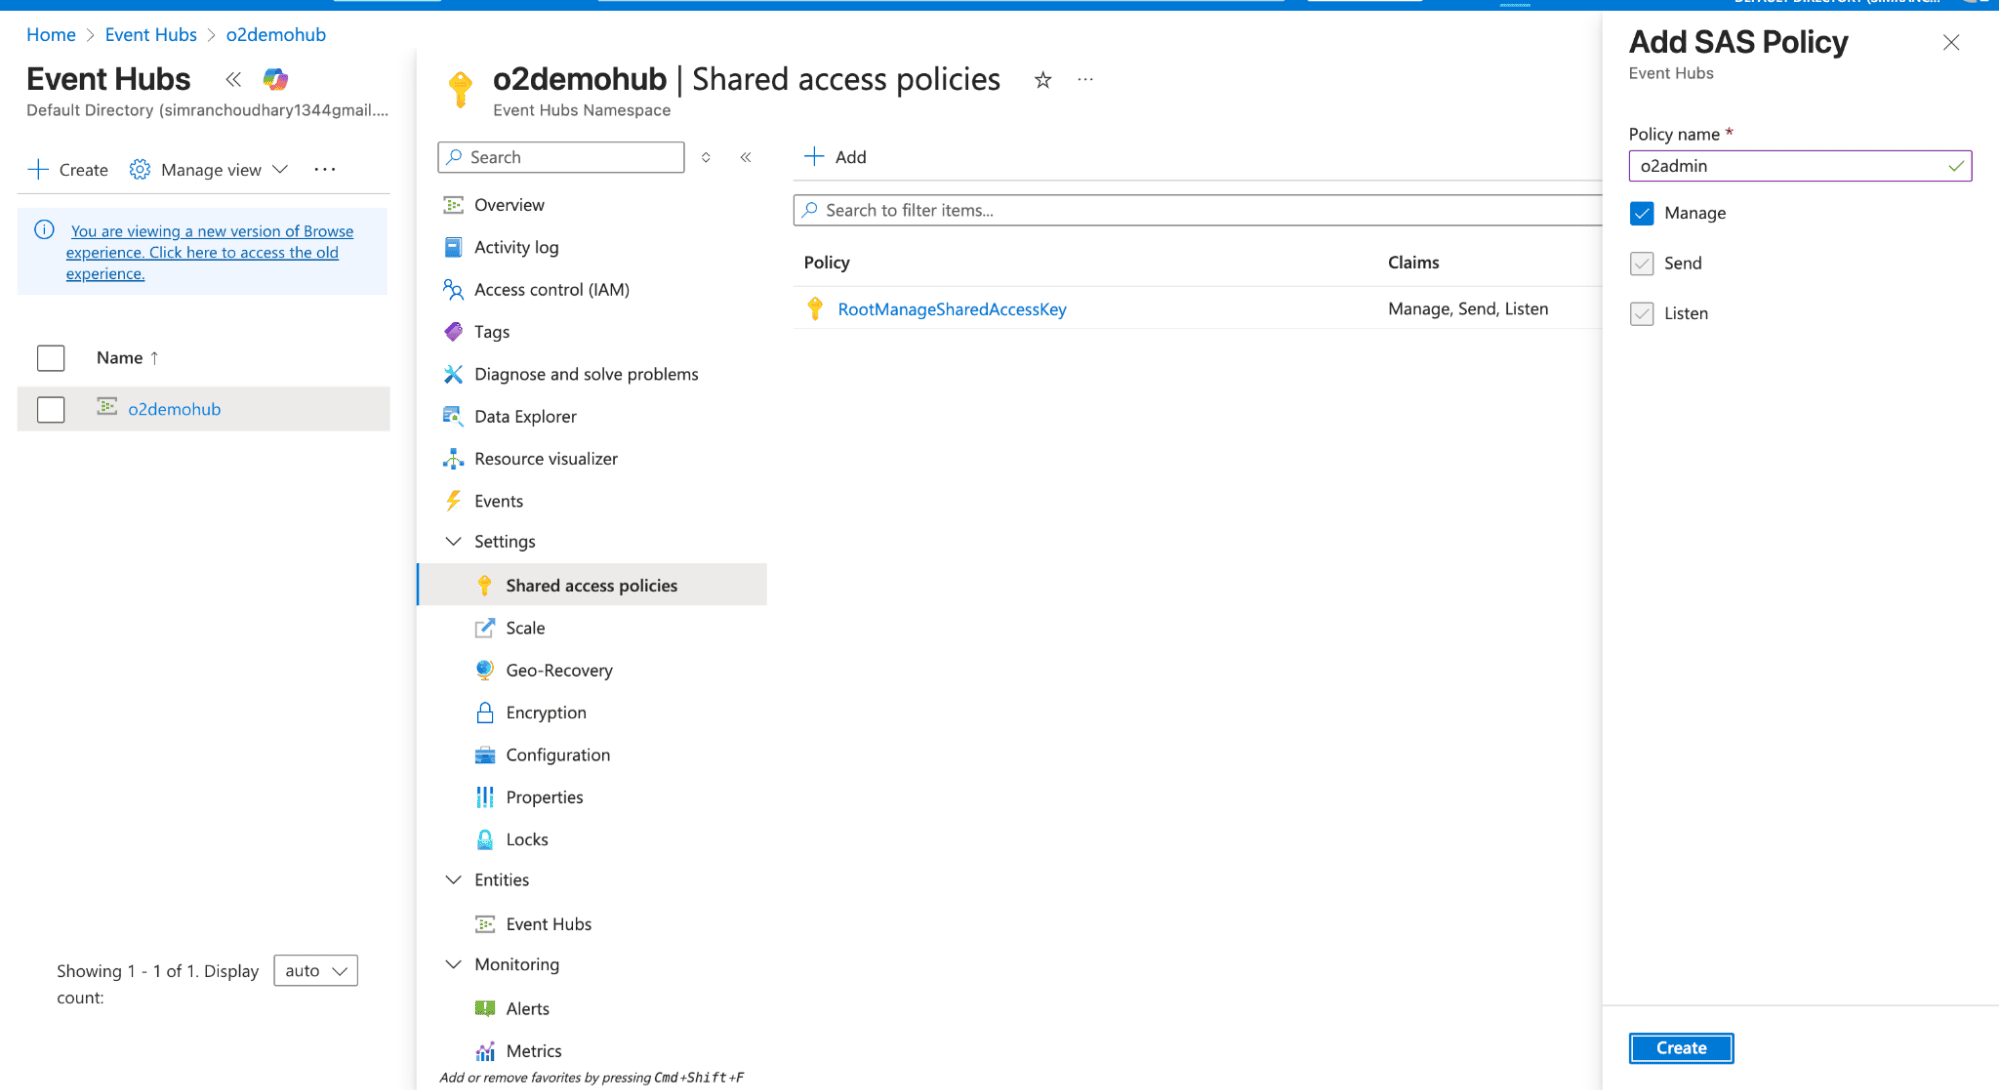Open the Tags section for o2demohub
The width and height of the screenshot is (1999, 1091).
click(491, 331)
